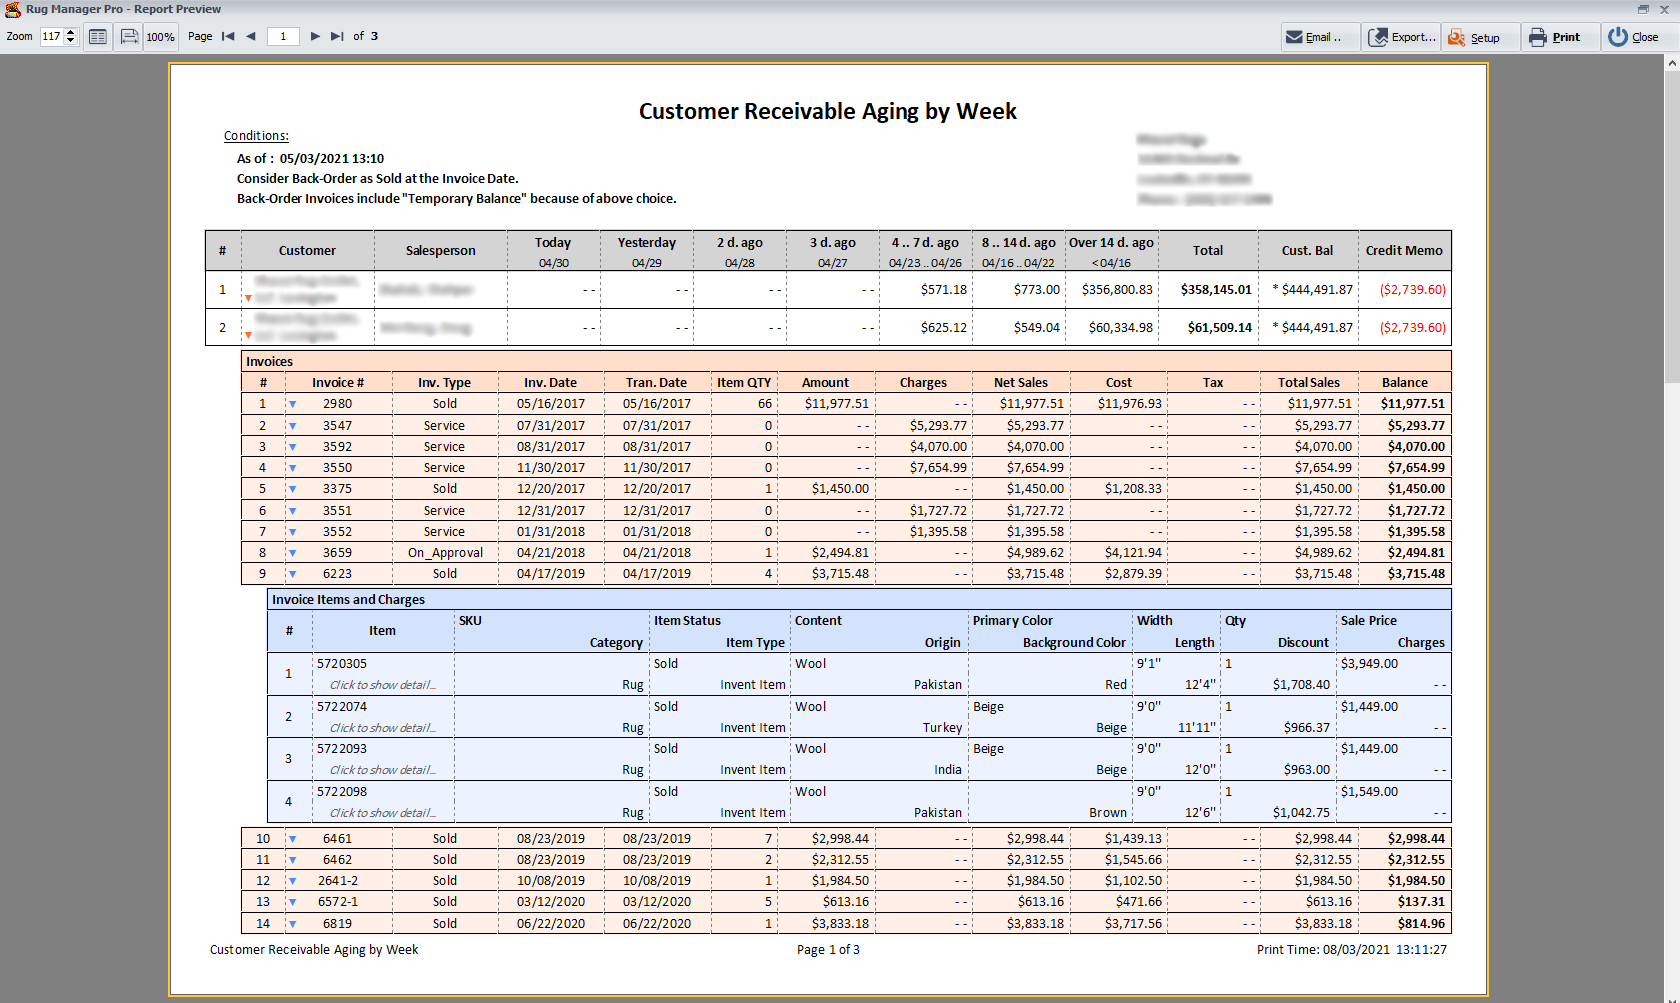Go to previous page arrow
Screen dimensions: 1680x1003
tap(250, 37)
